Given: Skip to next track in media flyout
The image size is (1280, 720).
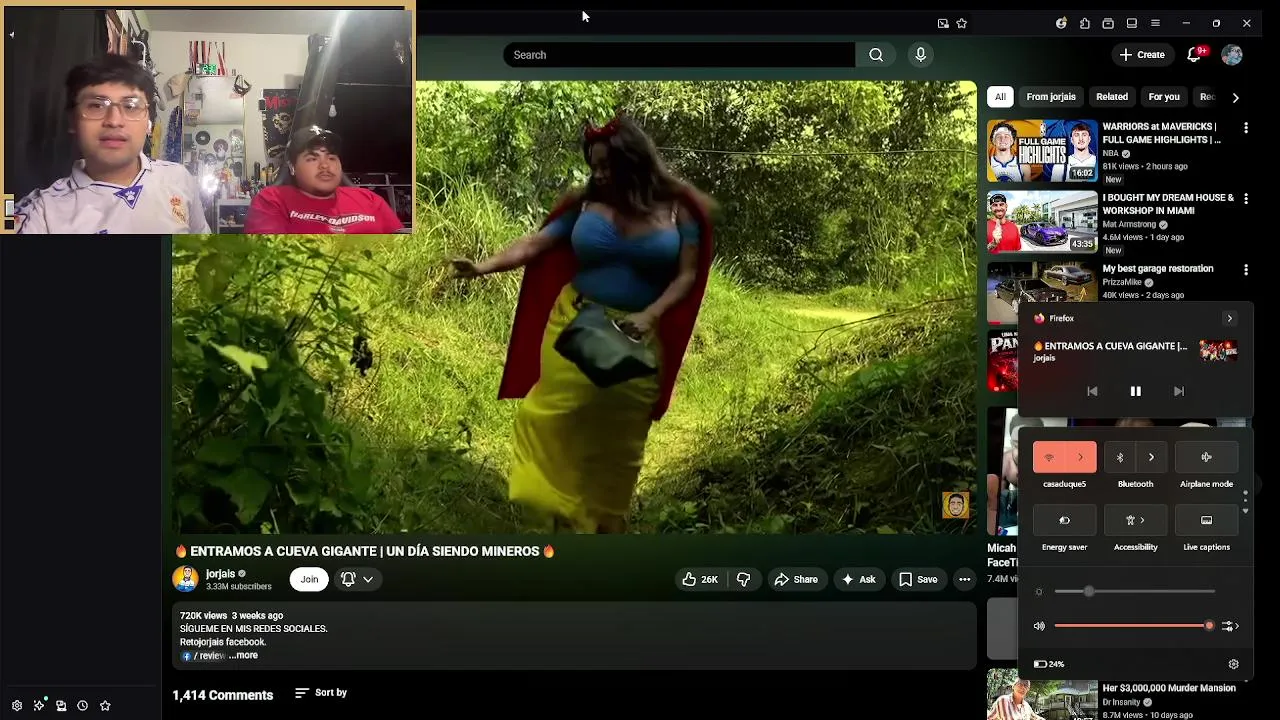Looking at the screenshot, I should pyautogui.click(x=1179, y=391).
